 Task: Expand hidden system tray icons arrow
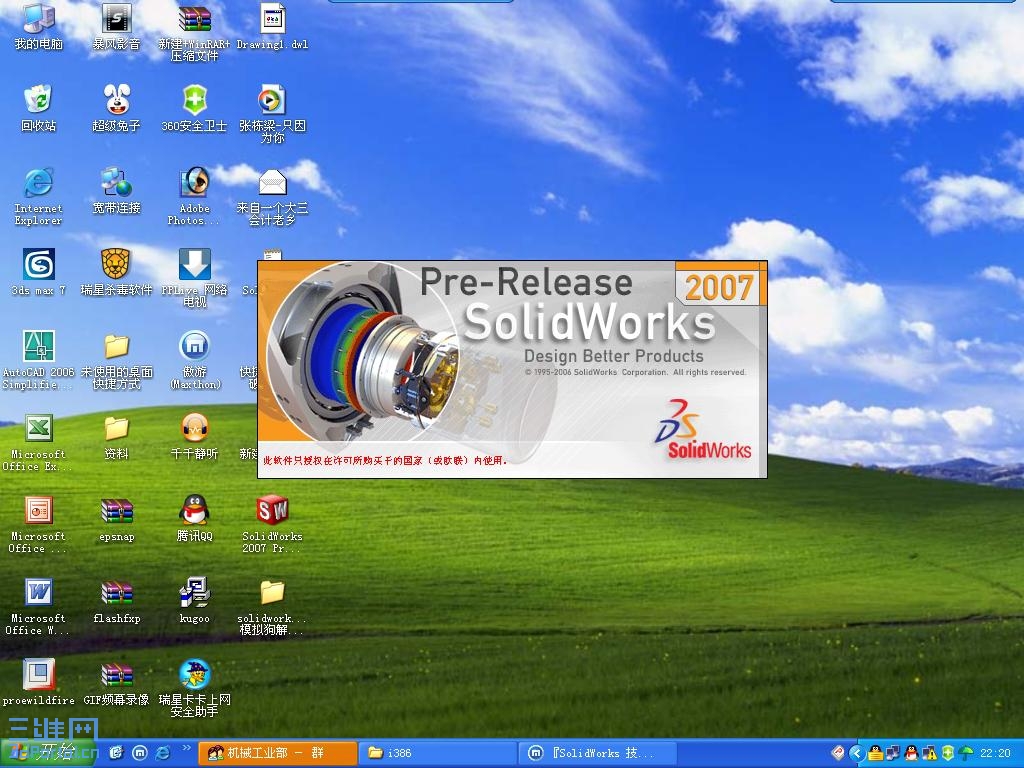(856, 753)
